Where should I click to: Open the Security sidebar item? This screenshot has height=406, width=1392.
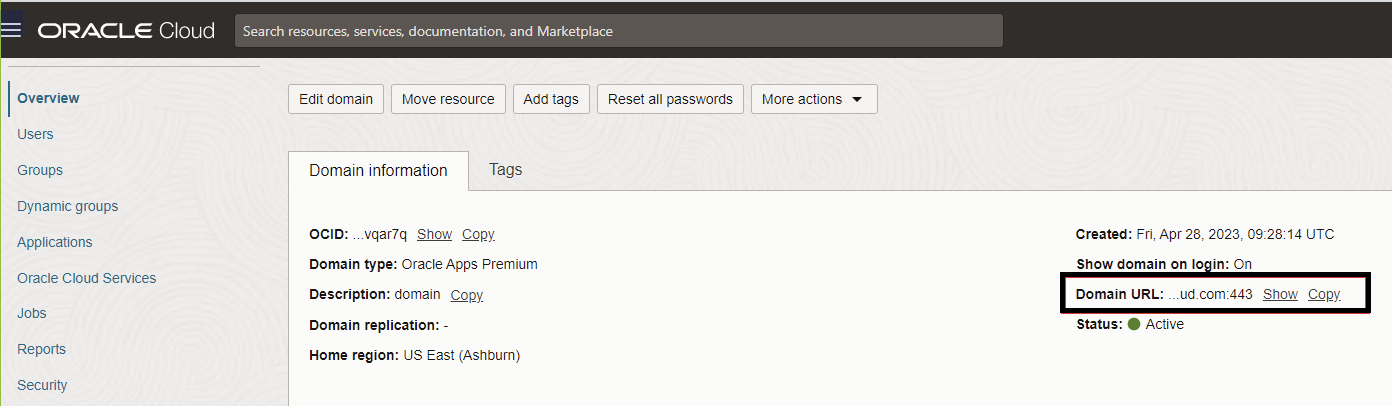pos(42,385)
